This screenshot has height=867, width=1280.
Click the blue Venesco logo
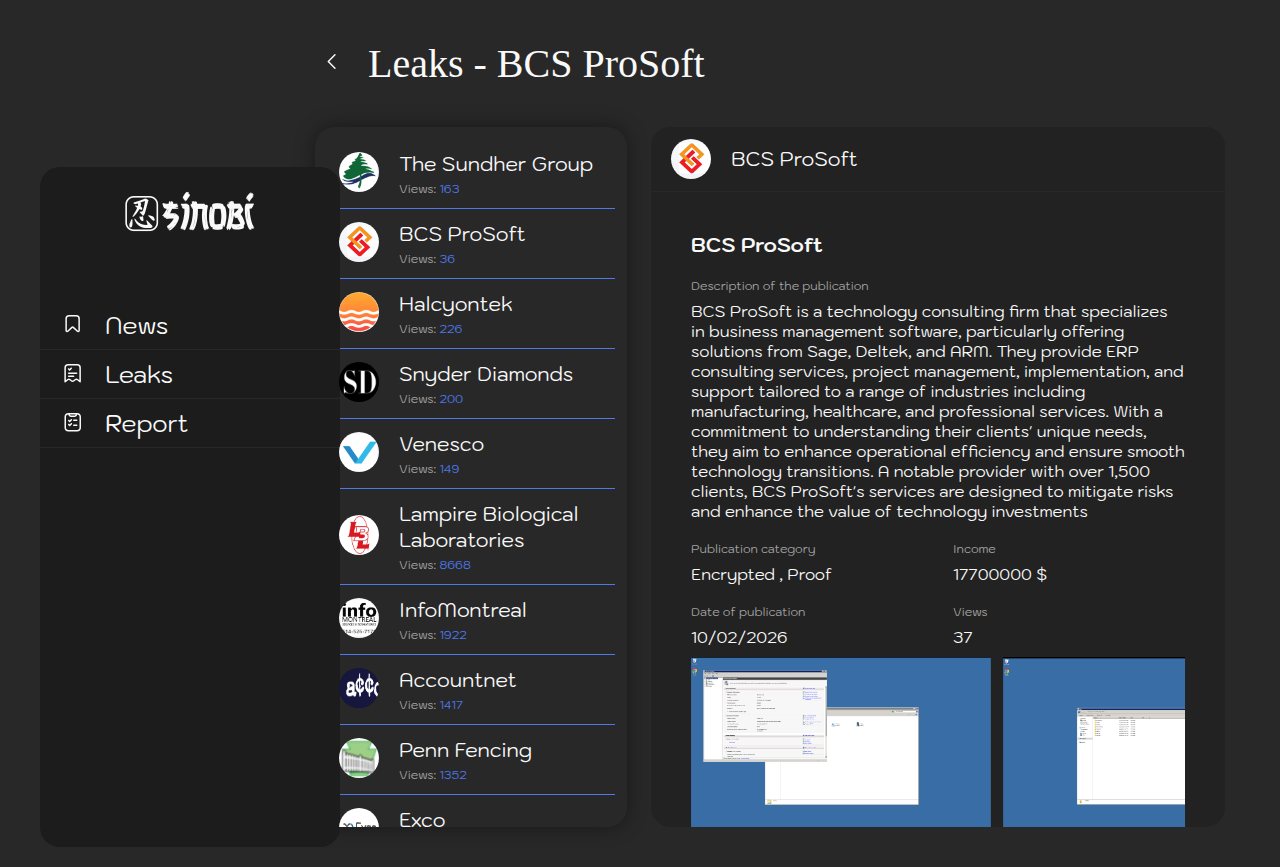359,452
